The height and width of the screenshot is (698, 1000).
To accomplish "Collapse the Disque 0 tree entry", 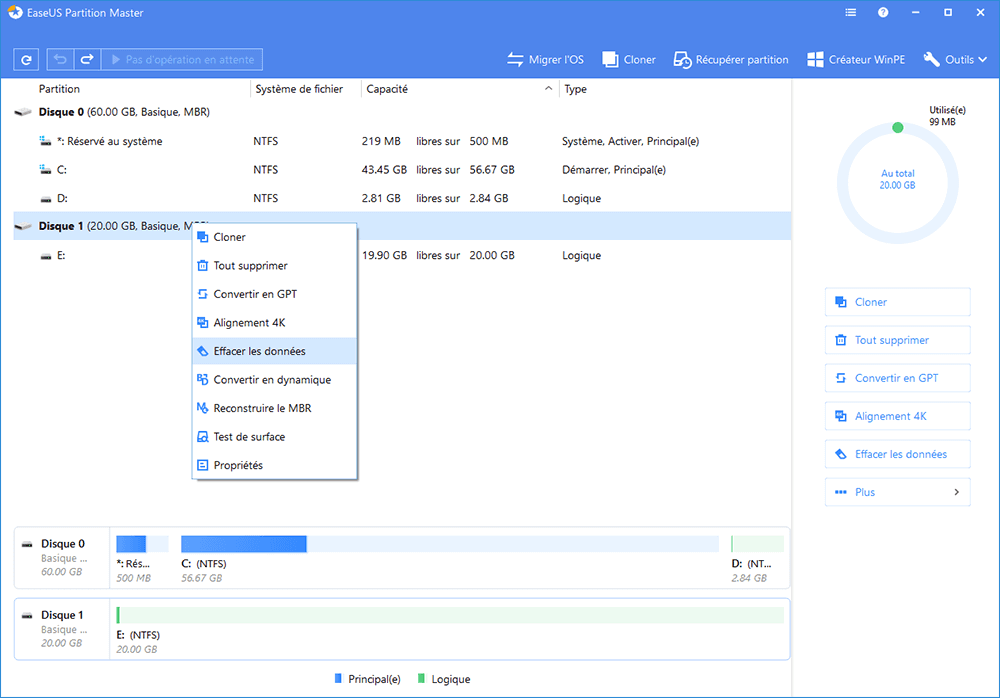I will [22, 112].
